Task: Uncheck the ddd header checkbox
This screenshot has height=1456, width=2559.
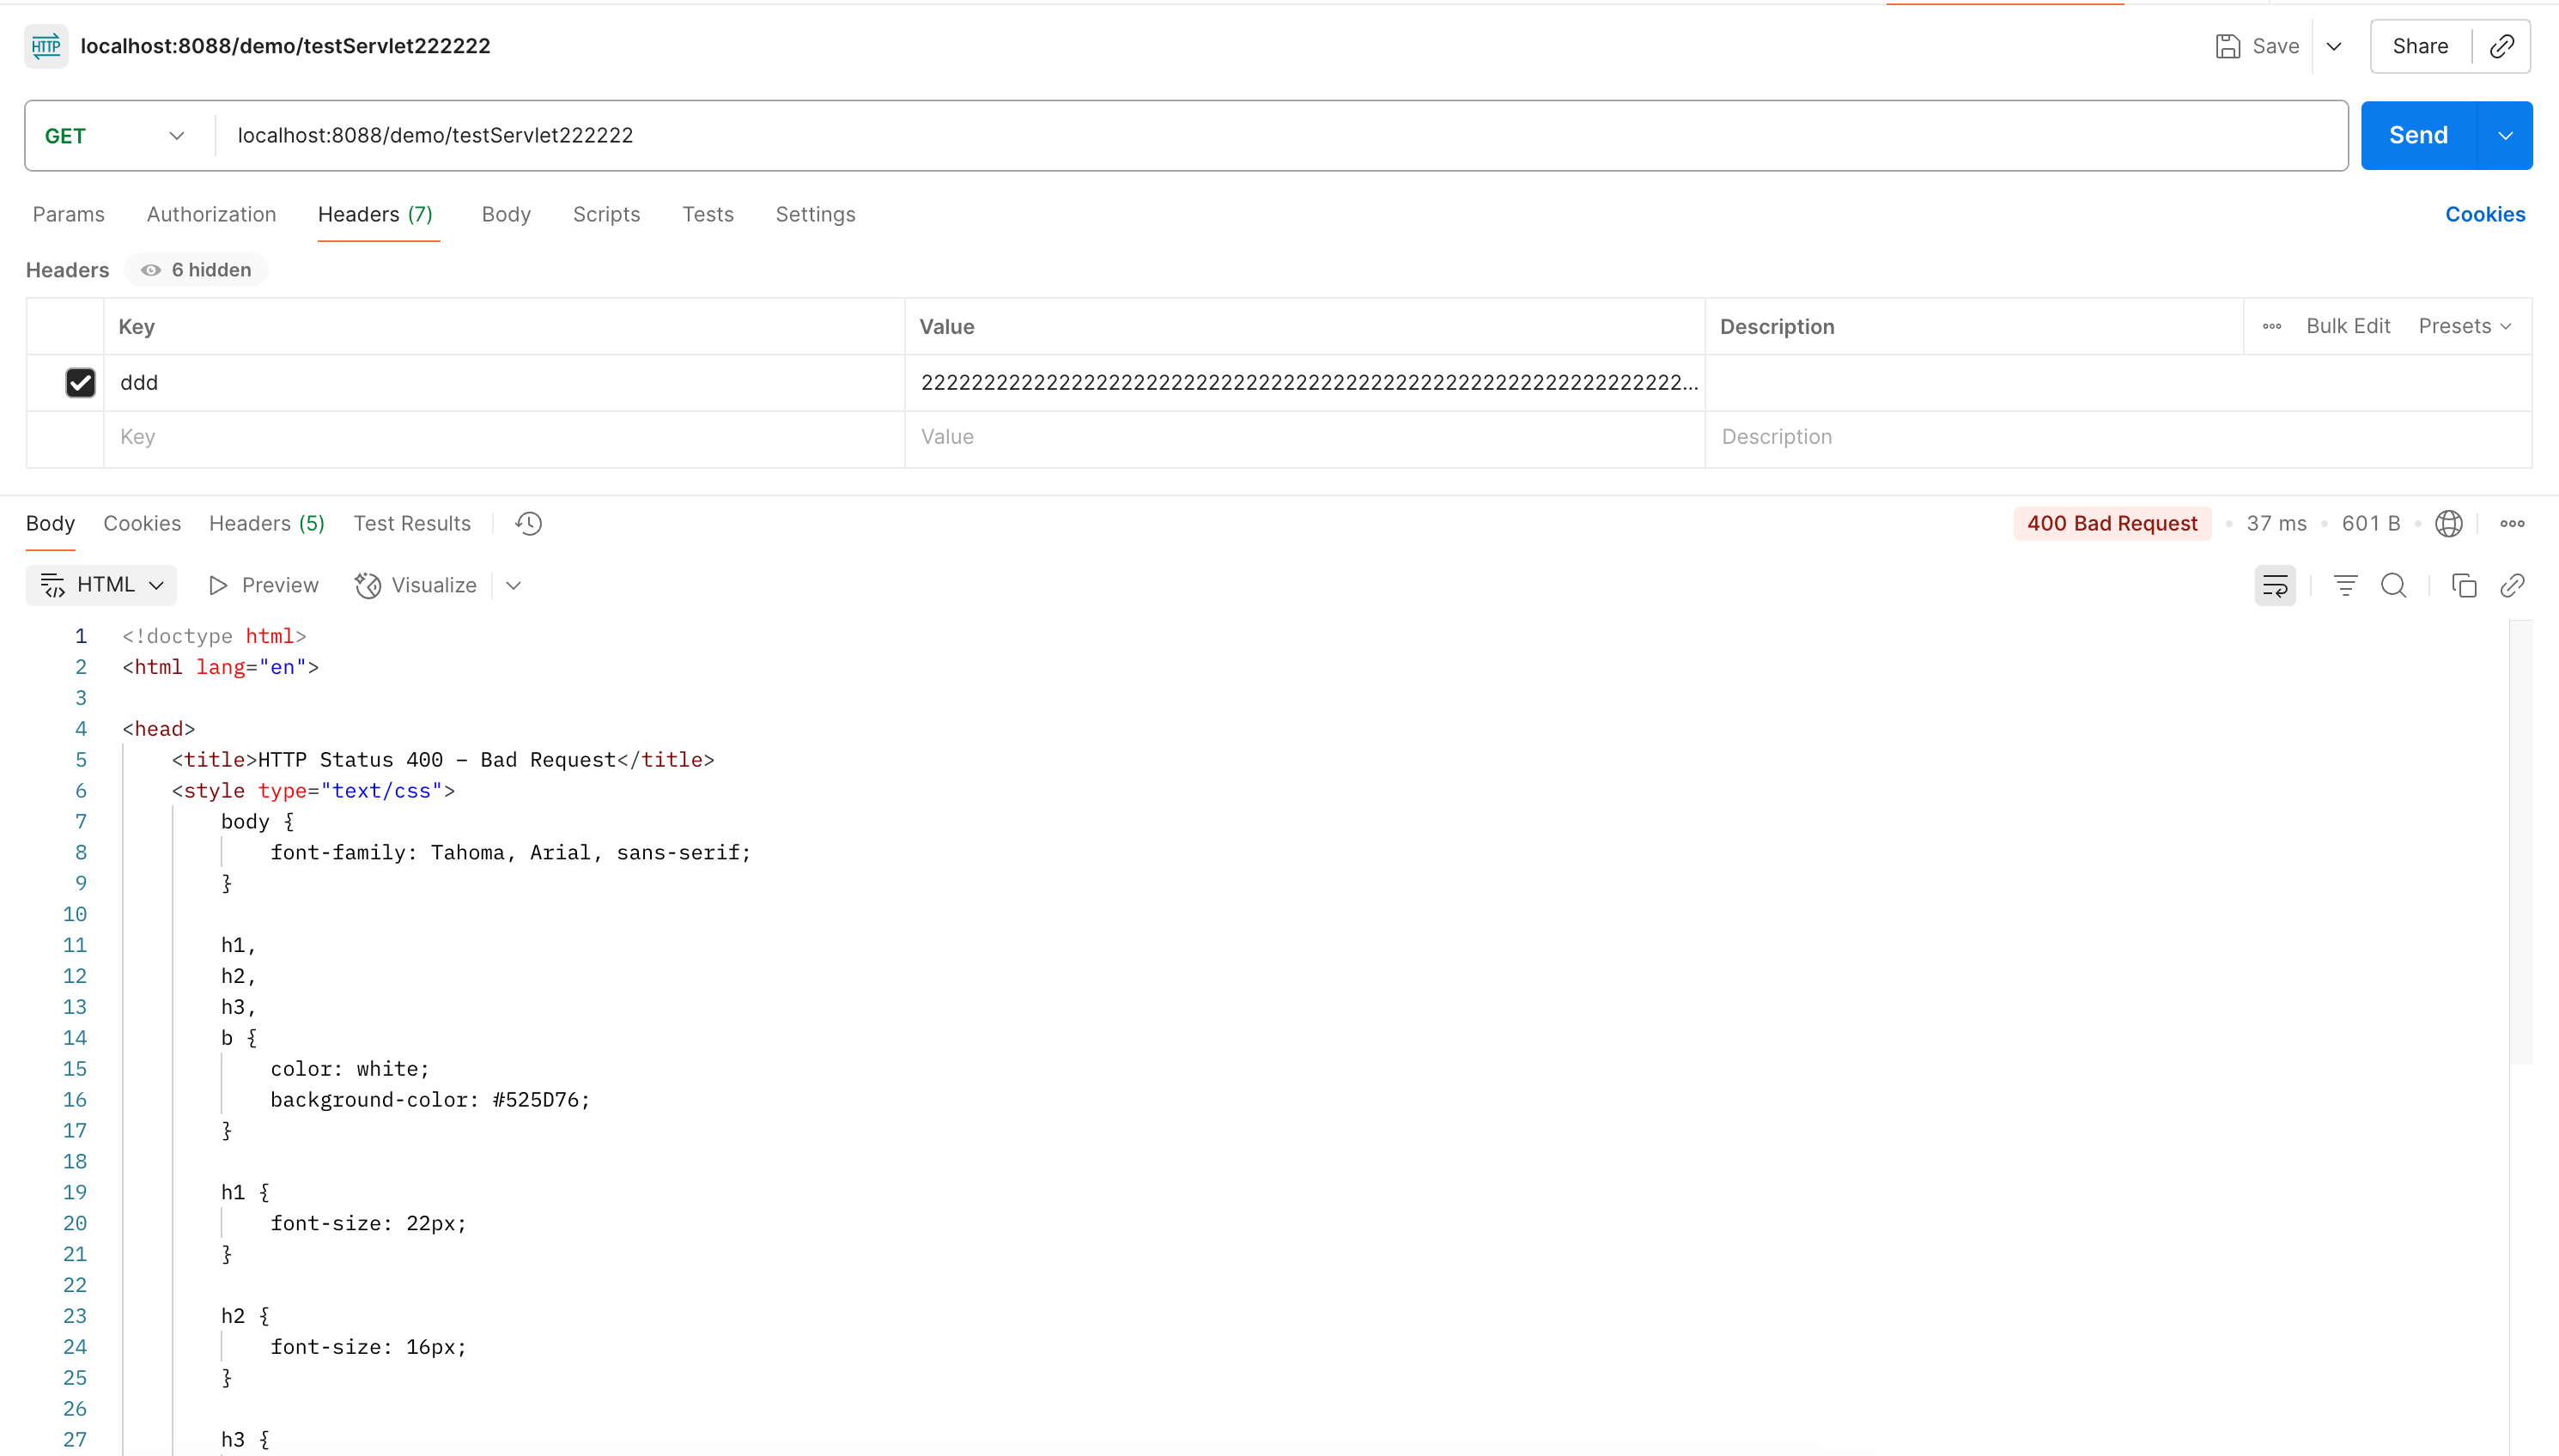Action: tap(80, 382)
